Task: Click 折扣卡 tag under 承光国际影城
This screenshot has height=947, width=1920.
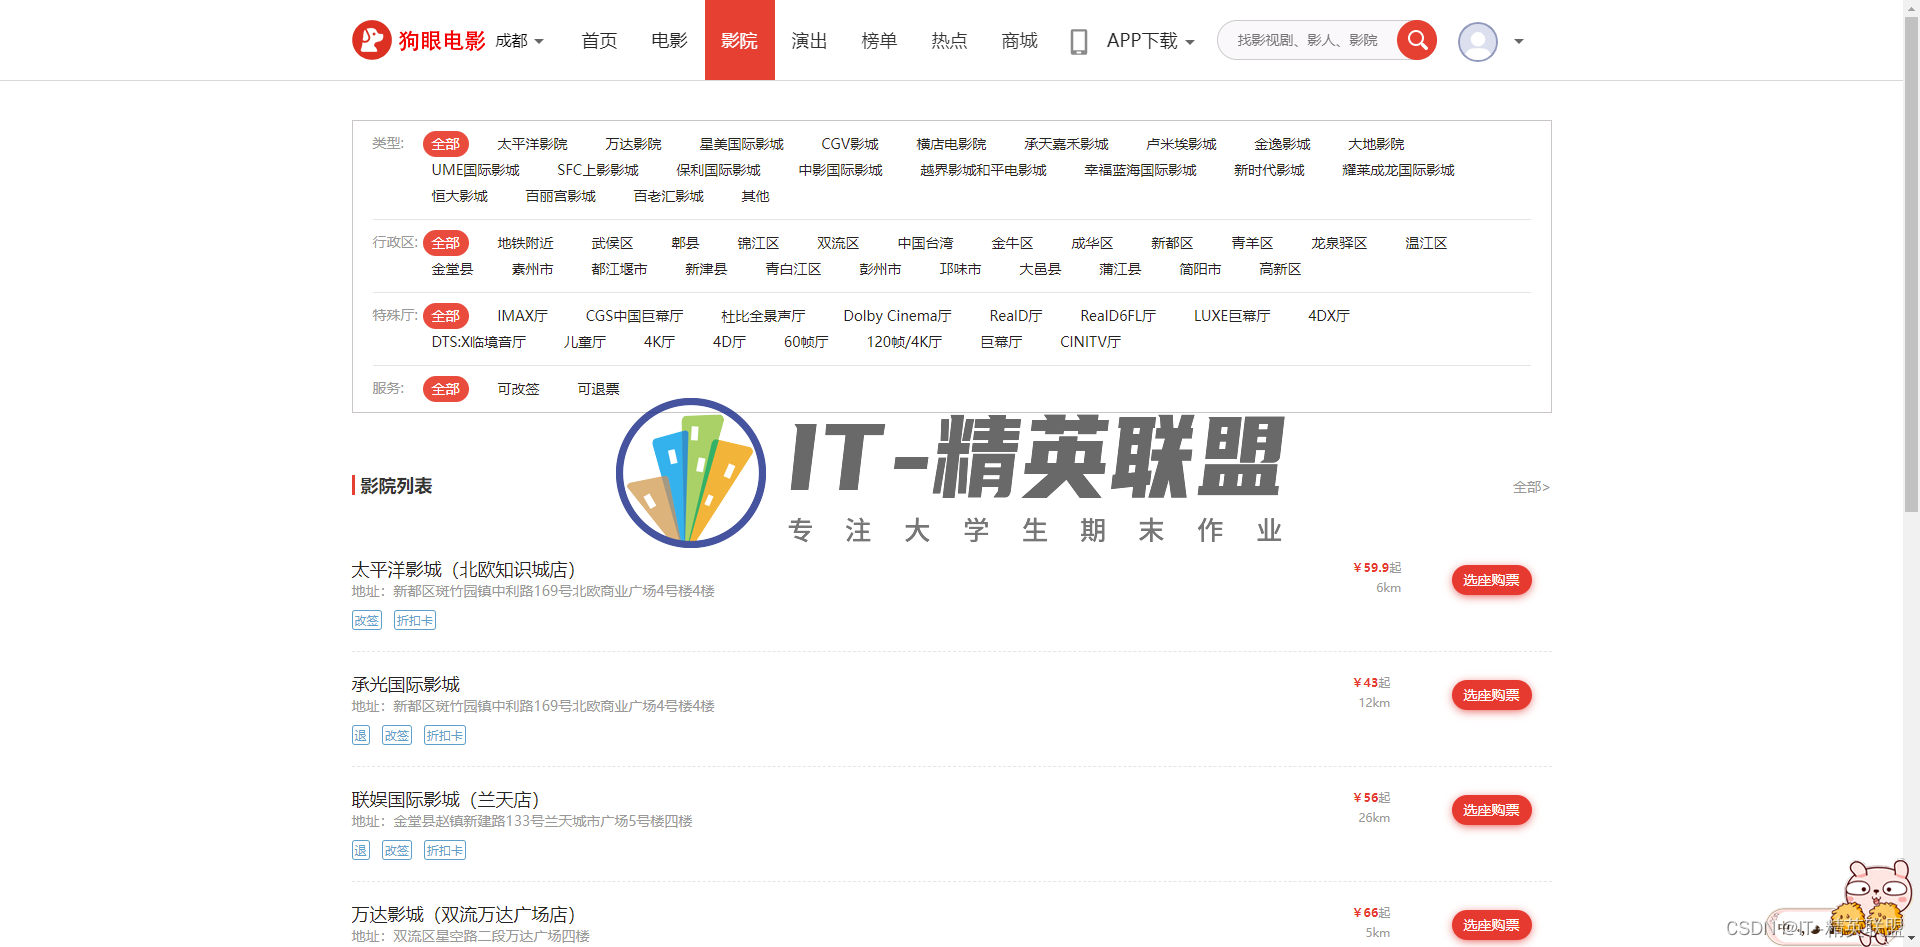Action: tap(445, 735)
